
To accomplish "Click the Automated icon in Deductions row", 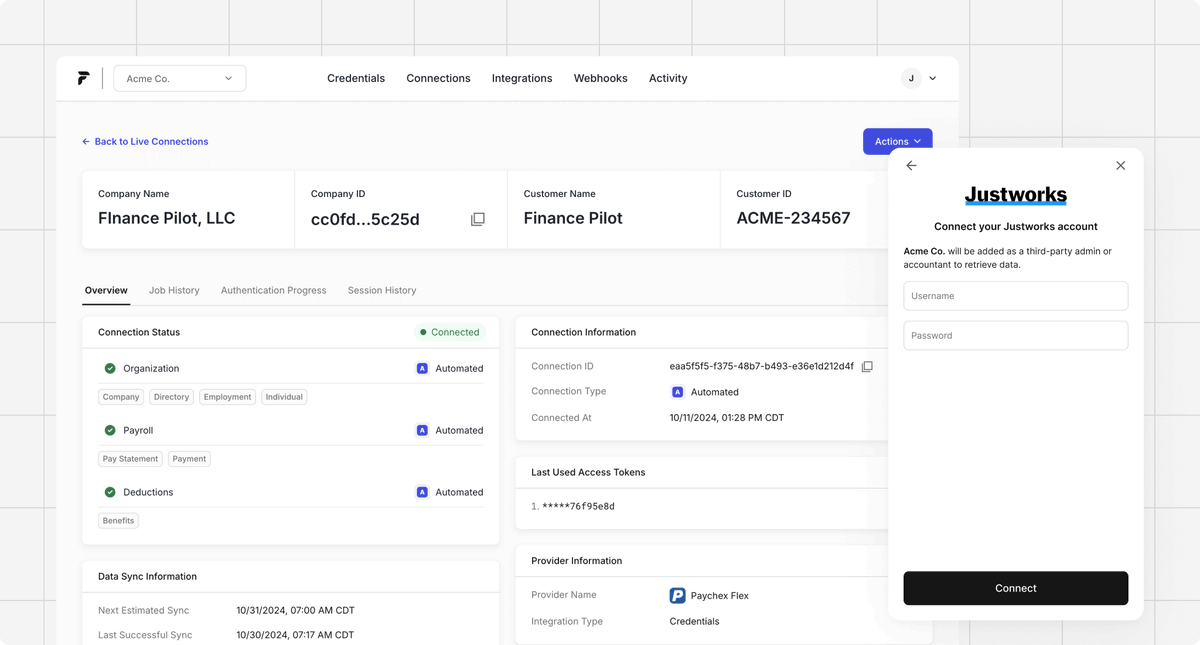I will coord(422,492).
